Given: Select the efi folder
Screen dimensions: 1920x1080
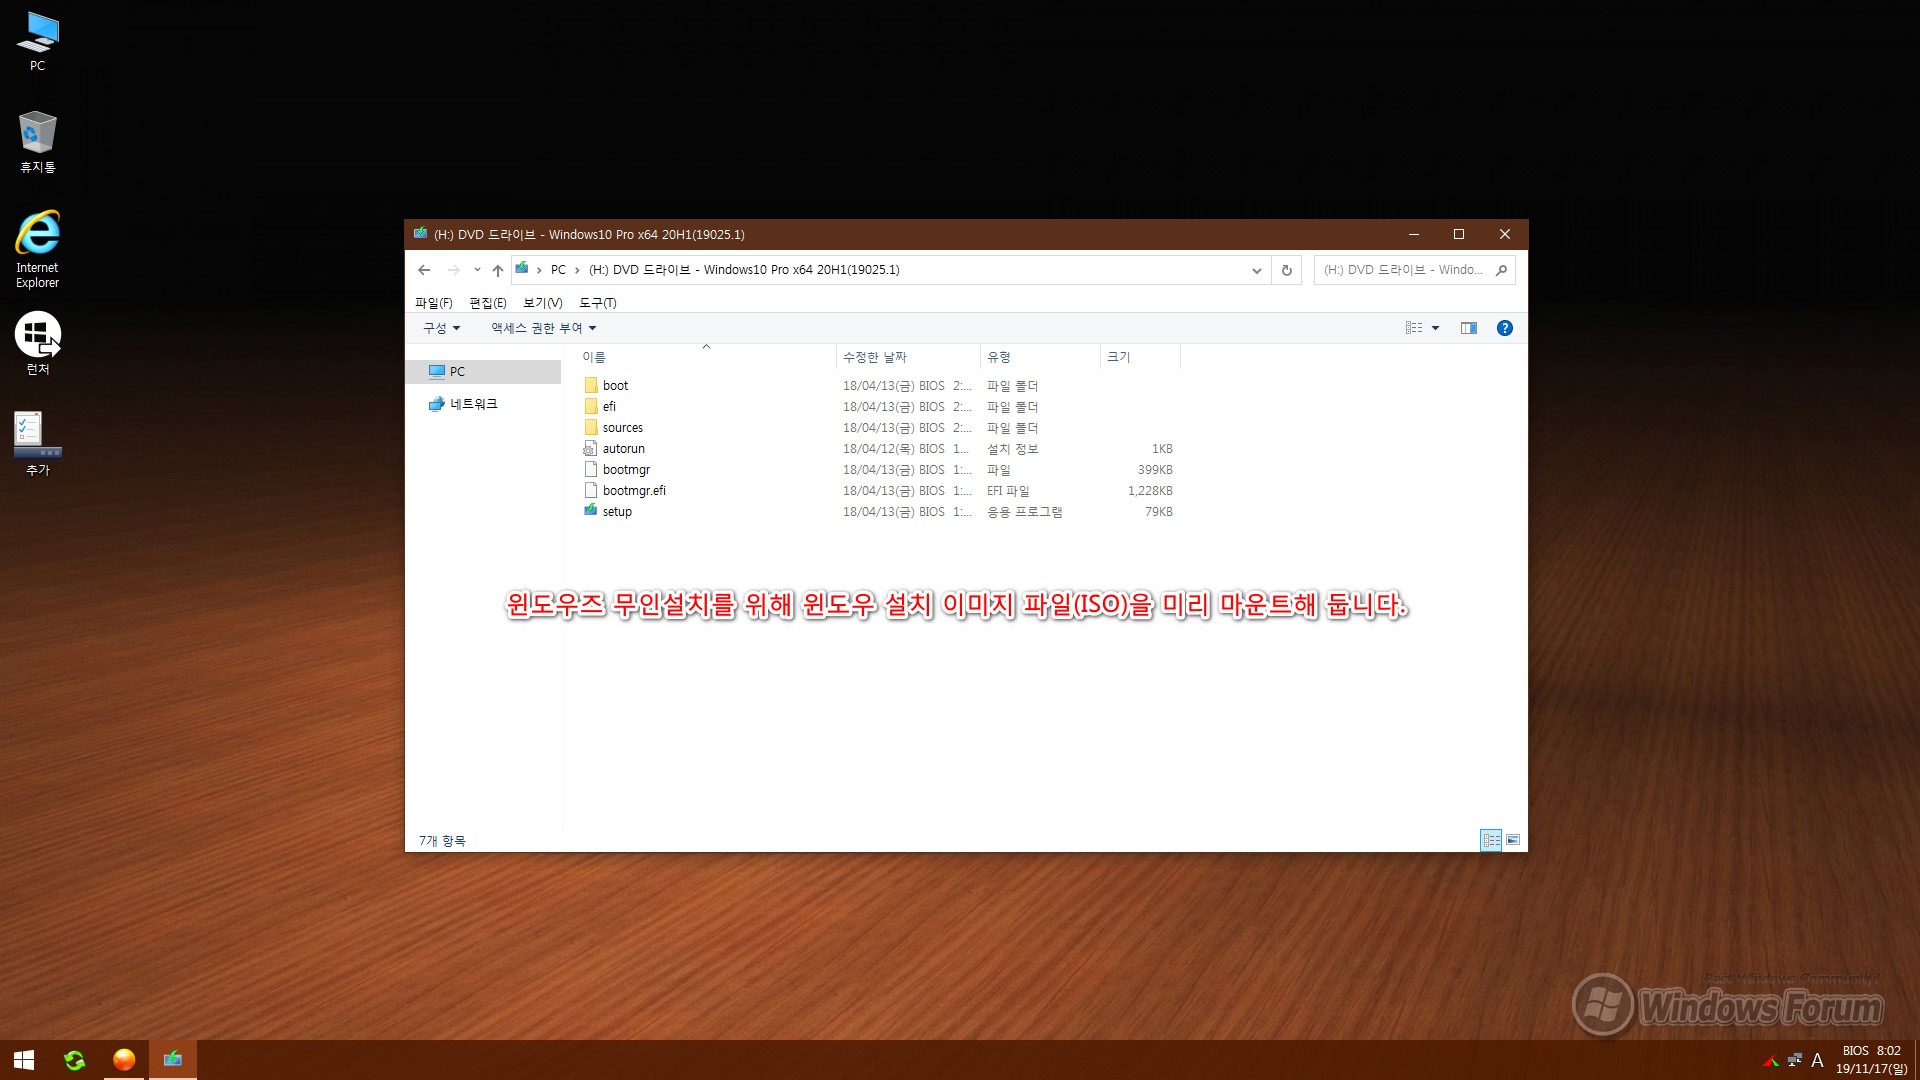Looking at the screenshot, I should click(x=609, y=407).
